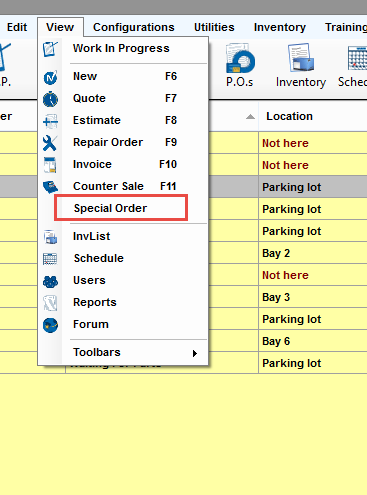The image size is (367, 495).
Task: Open the Schedule calendar toolbar button
Action: 353,65
